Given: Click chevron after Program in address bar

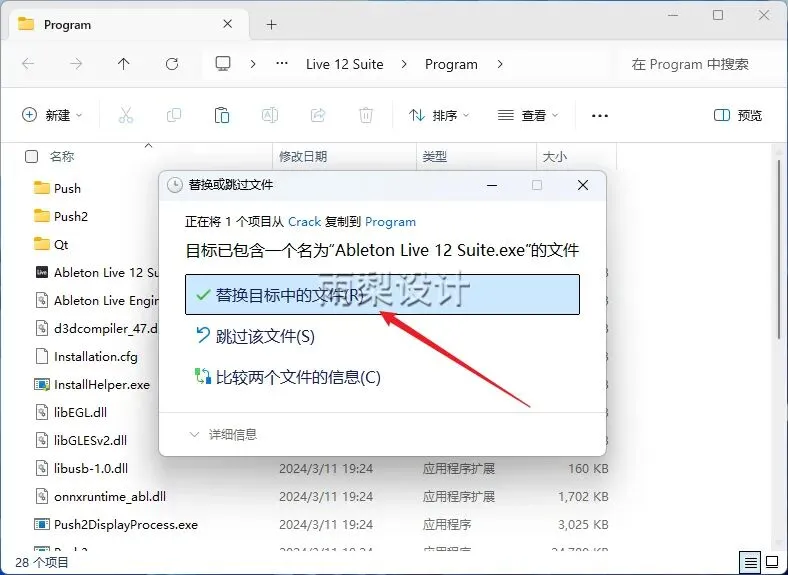Looking at the screenshot, I should coord(500,64).
